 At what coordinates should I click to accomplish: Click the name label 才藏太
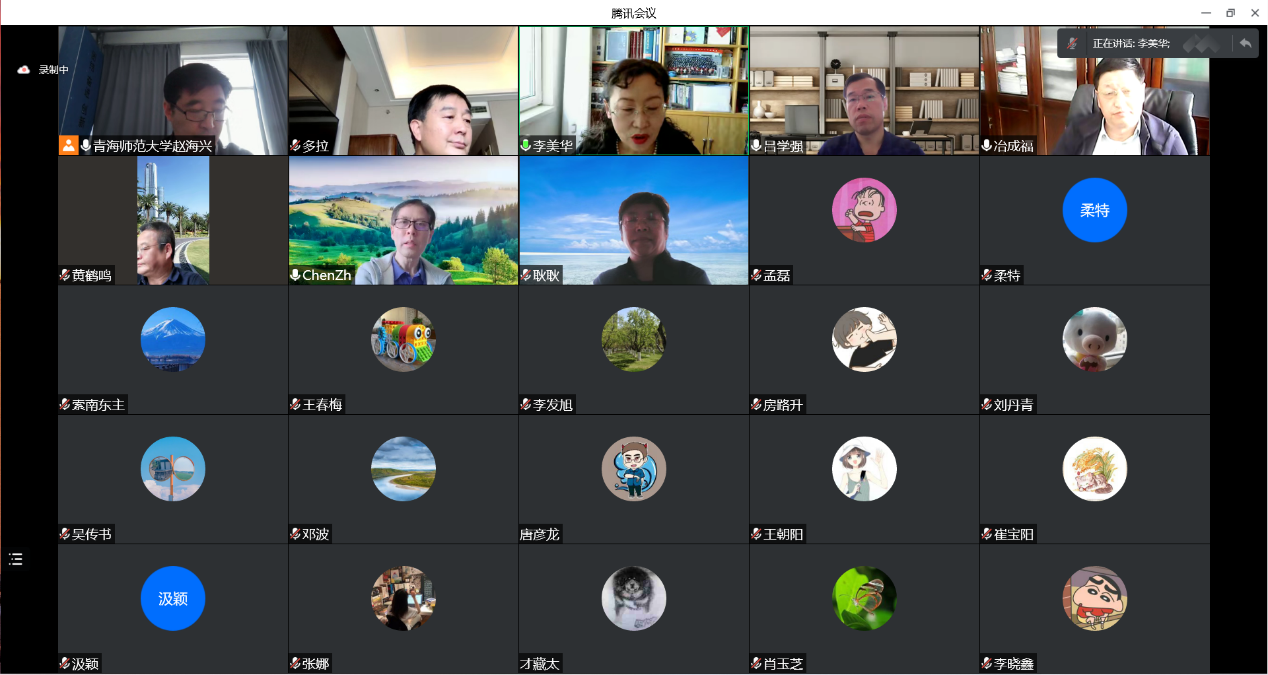[x=540, y=664]
